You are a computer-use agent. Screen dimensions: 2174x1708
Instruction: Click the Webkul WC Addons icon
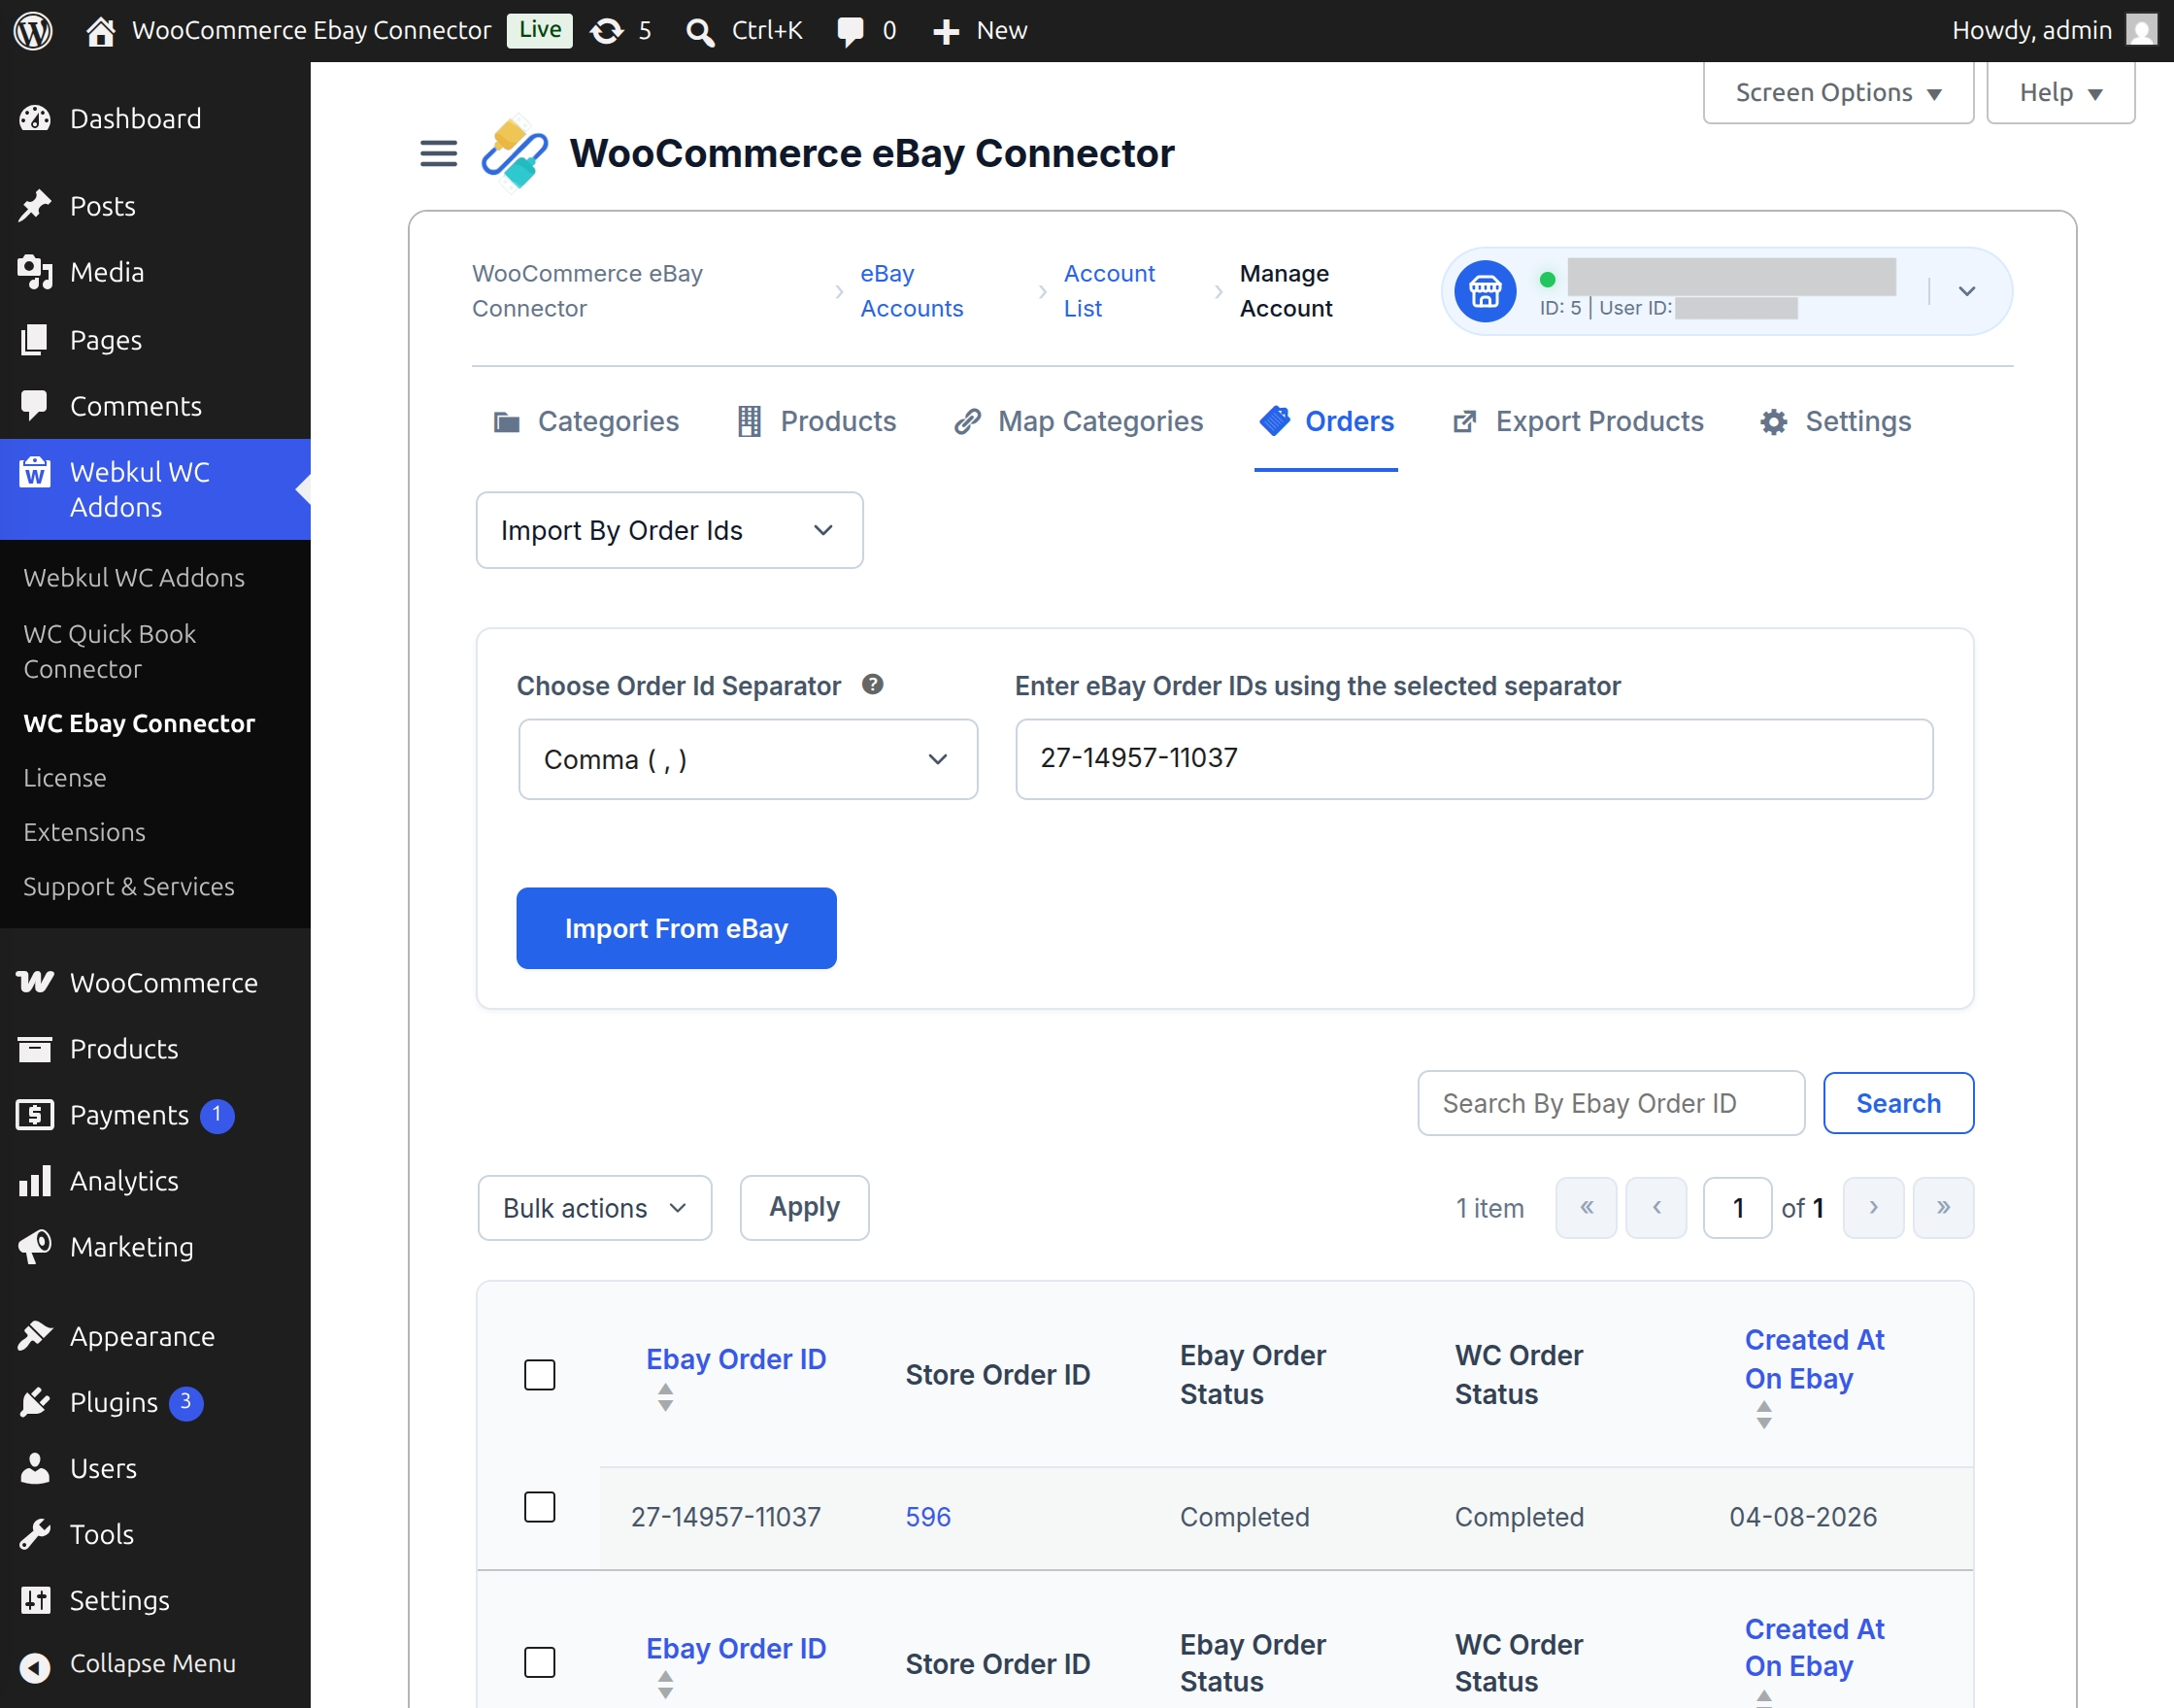click(35, 472)
